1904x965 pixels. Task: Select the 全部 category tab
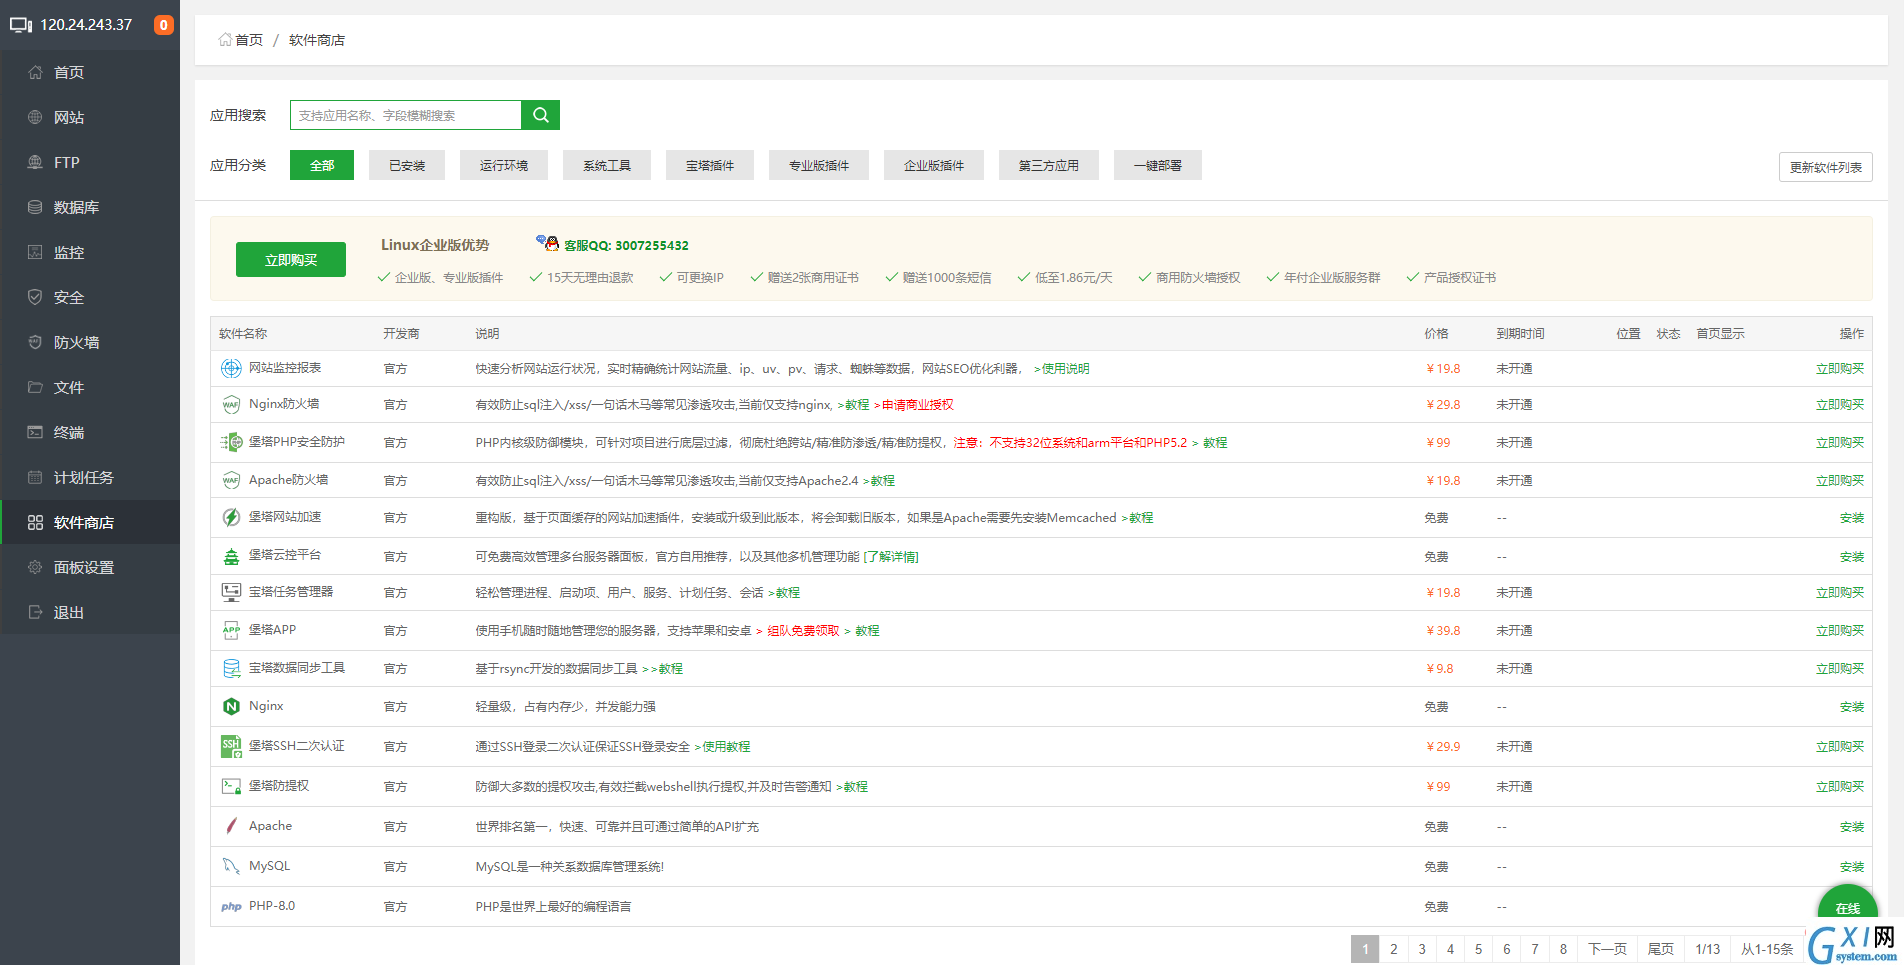coord(322,165)
